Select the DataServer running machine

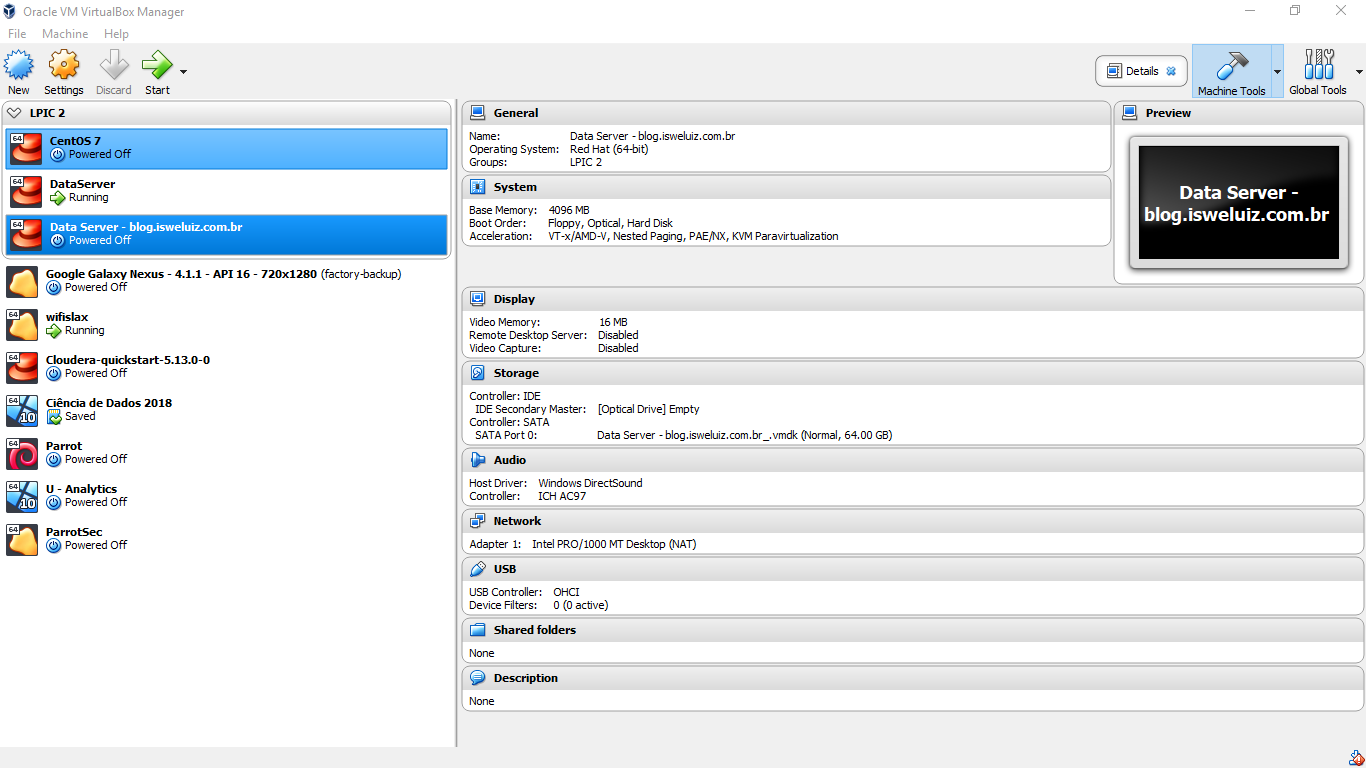tap(227, 191)
